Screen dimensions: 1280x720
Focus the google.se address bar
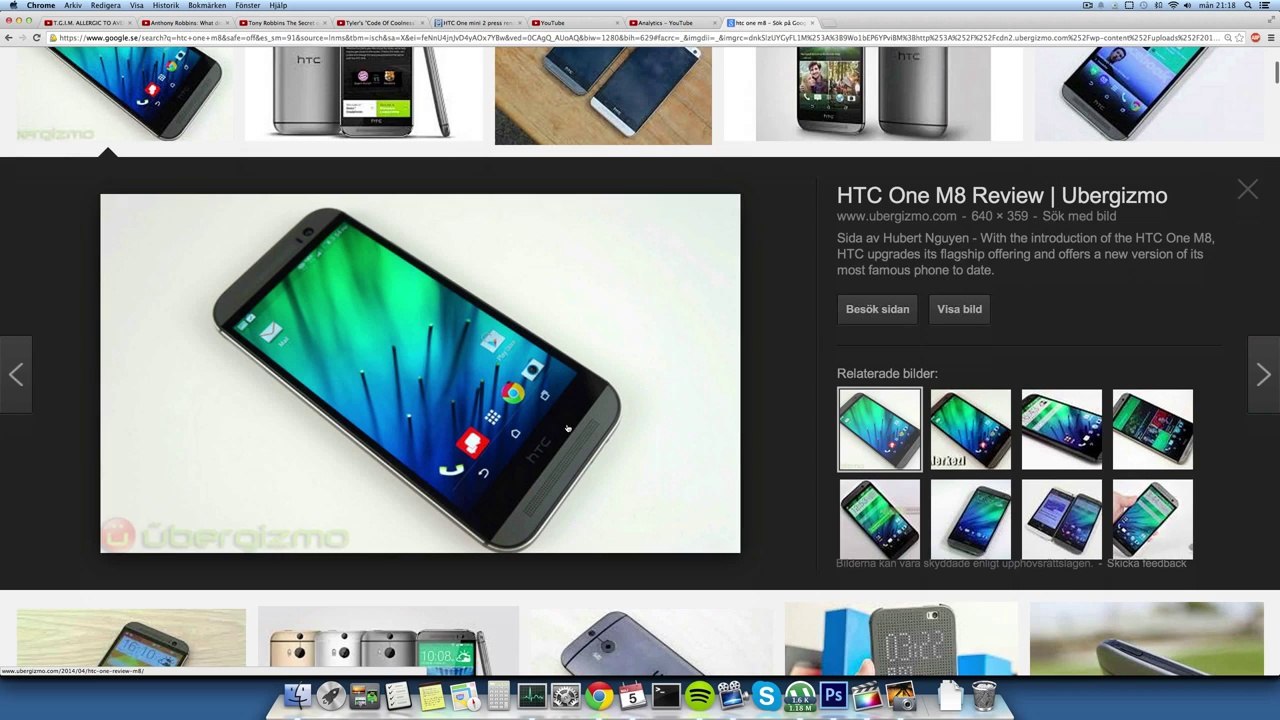pyautogui.click(x=640, y=38)
